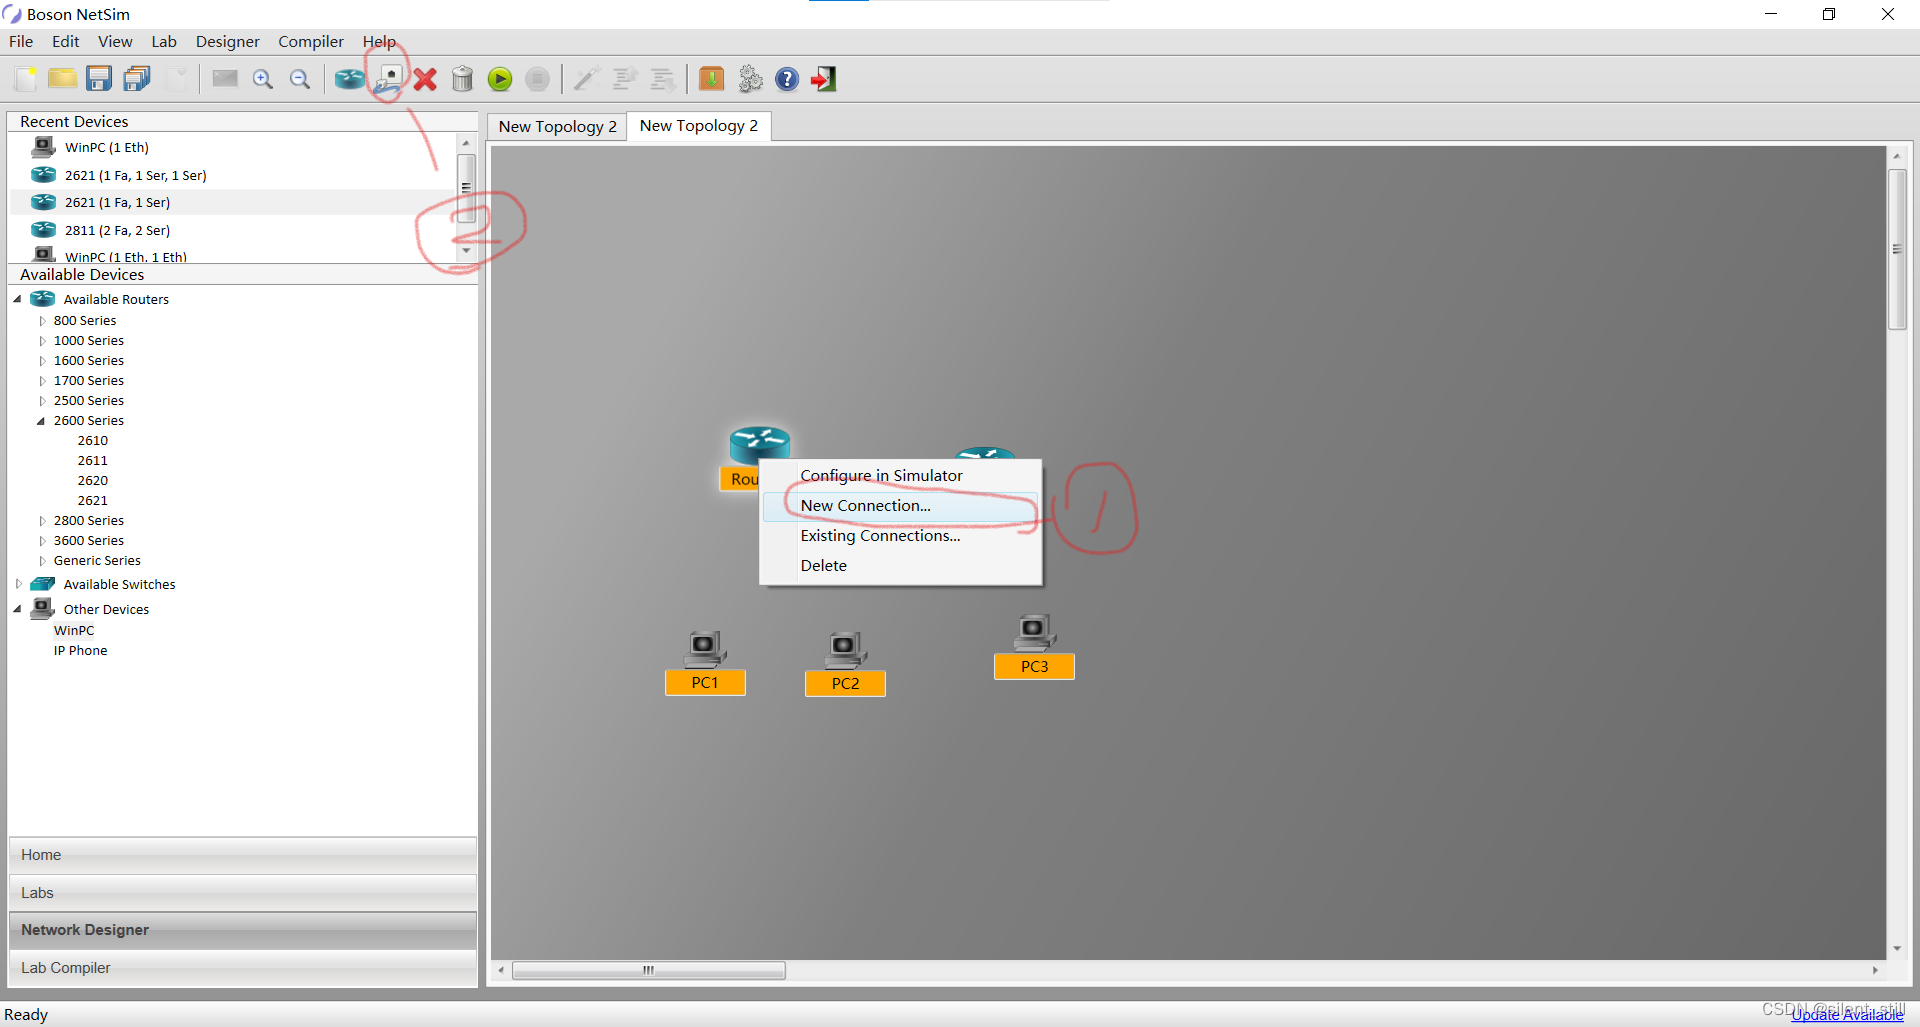1920x1027 pixels.
Task: Expand the 3600 Series node
Action: pyautogui.click(x=42, y=541)
